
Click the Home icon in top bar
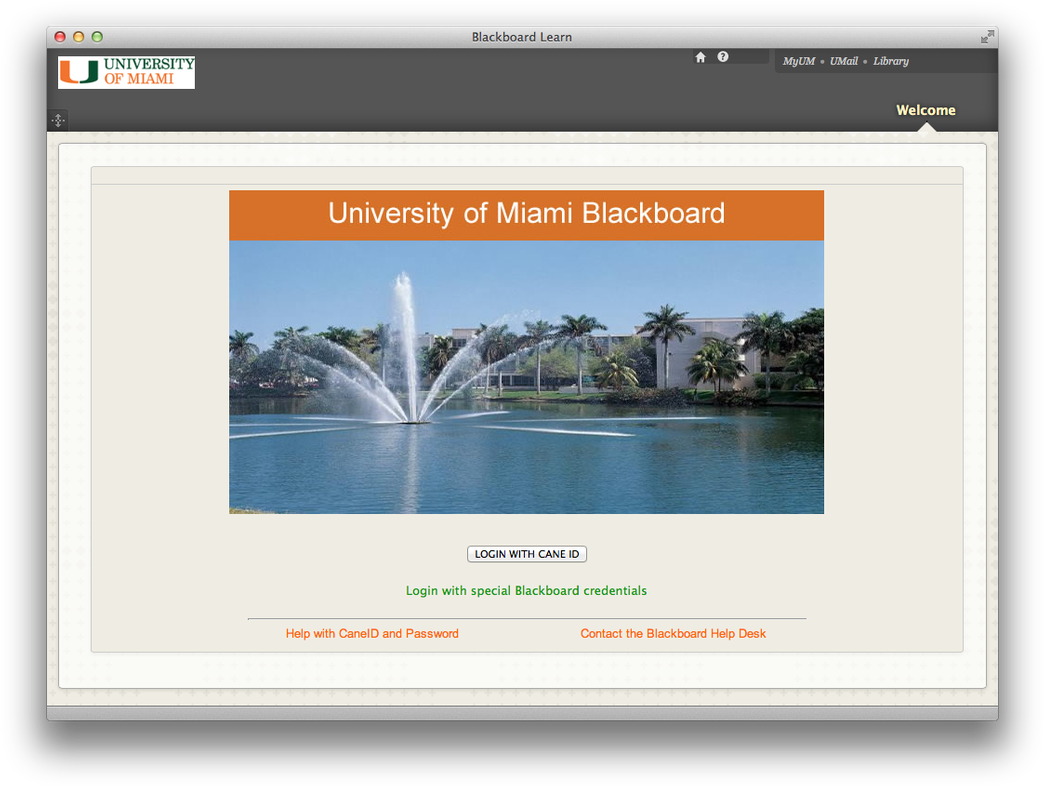pos(700,57)
